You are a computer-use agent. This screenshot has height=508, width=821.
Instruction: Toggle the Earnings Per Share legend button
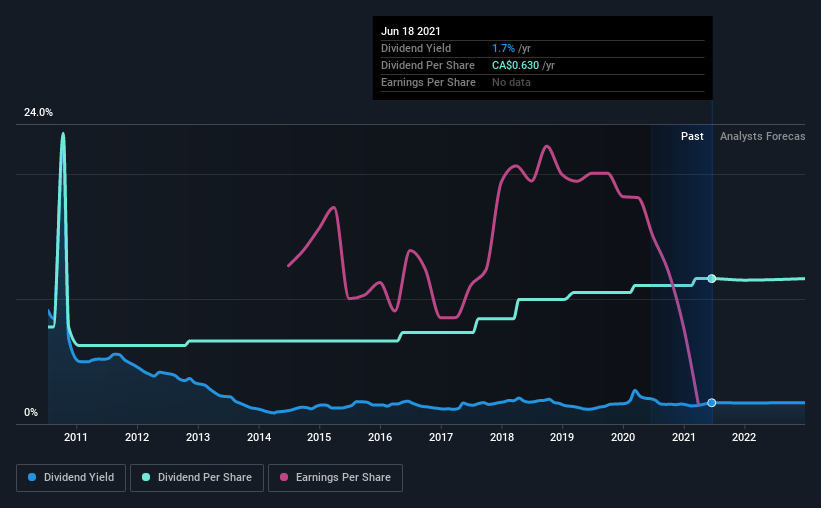(x=336, y=478)
